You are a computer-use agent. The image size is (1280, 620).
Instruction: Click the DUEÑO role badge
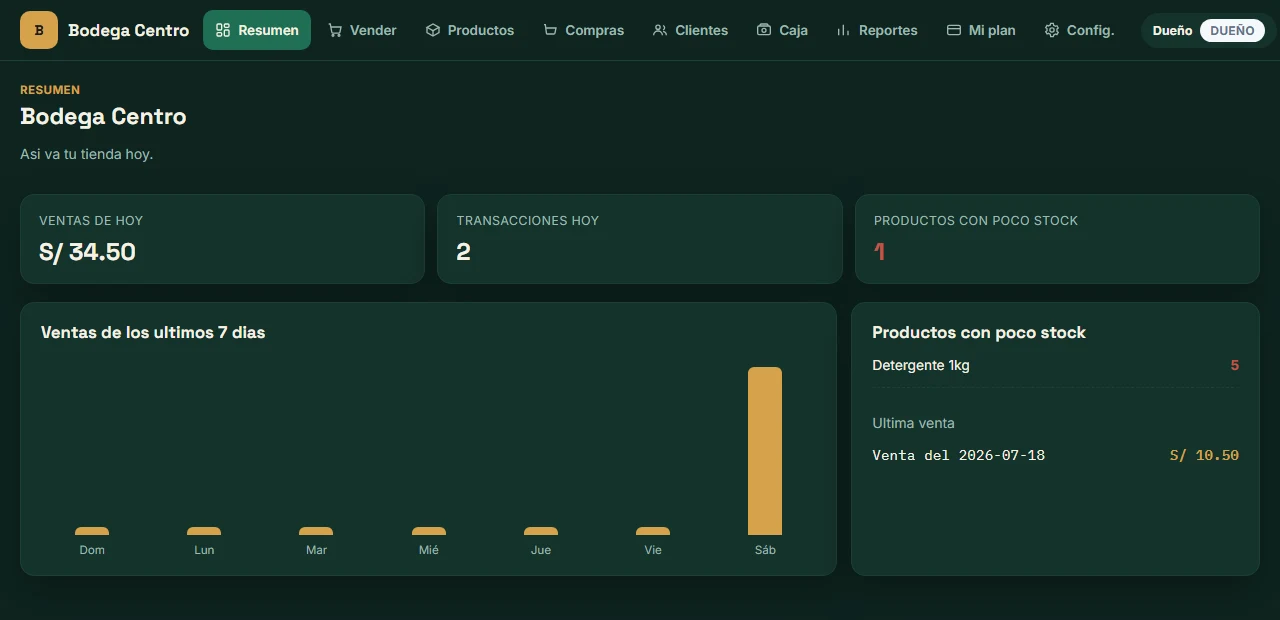[1232, 30]
